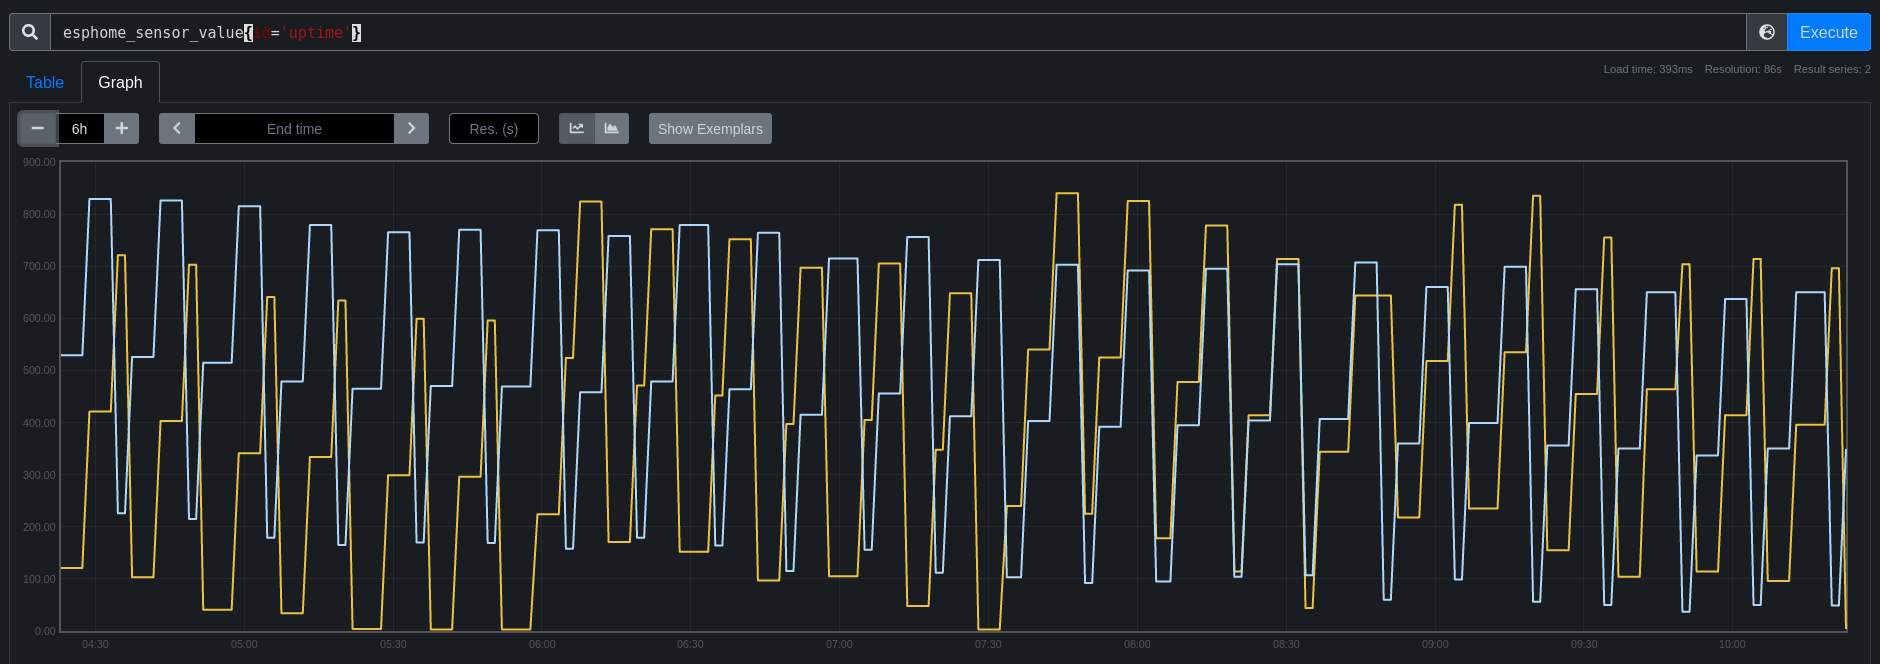Click the yellow series line peak near 07:45
Viewport: 1880px width, 664px height.
coord(1067,193)
